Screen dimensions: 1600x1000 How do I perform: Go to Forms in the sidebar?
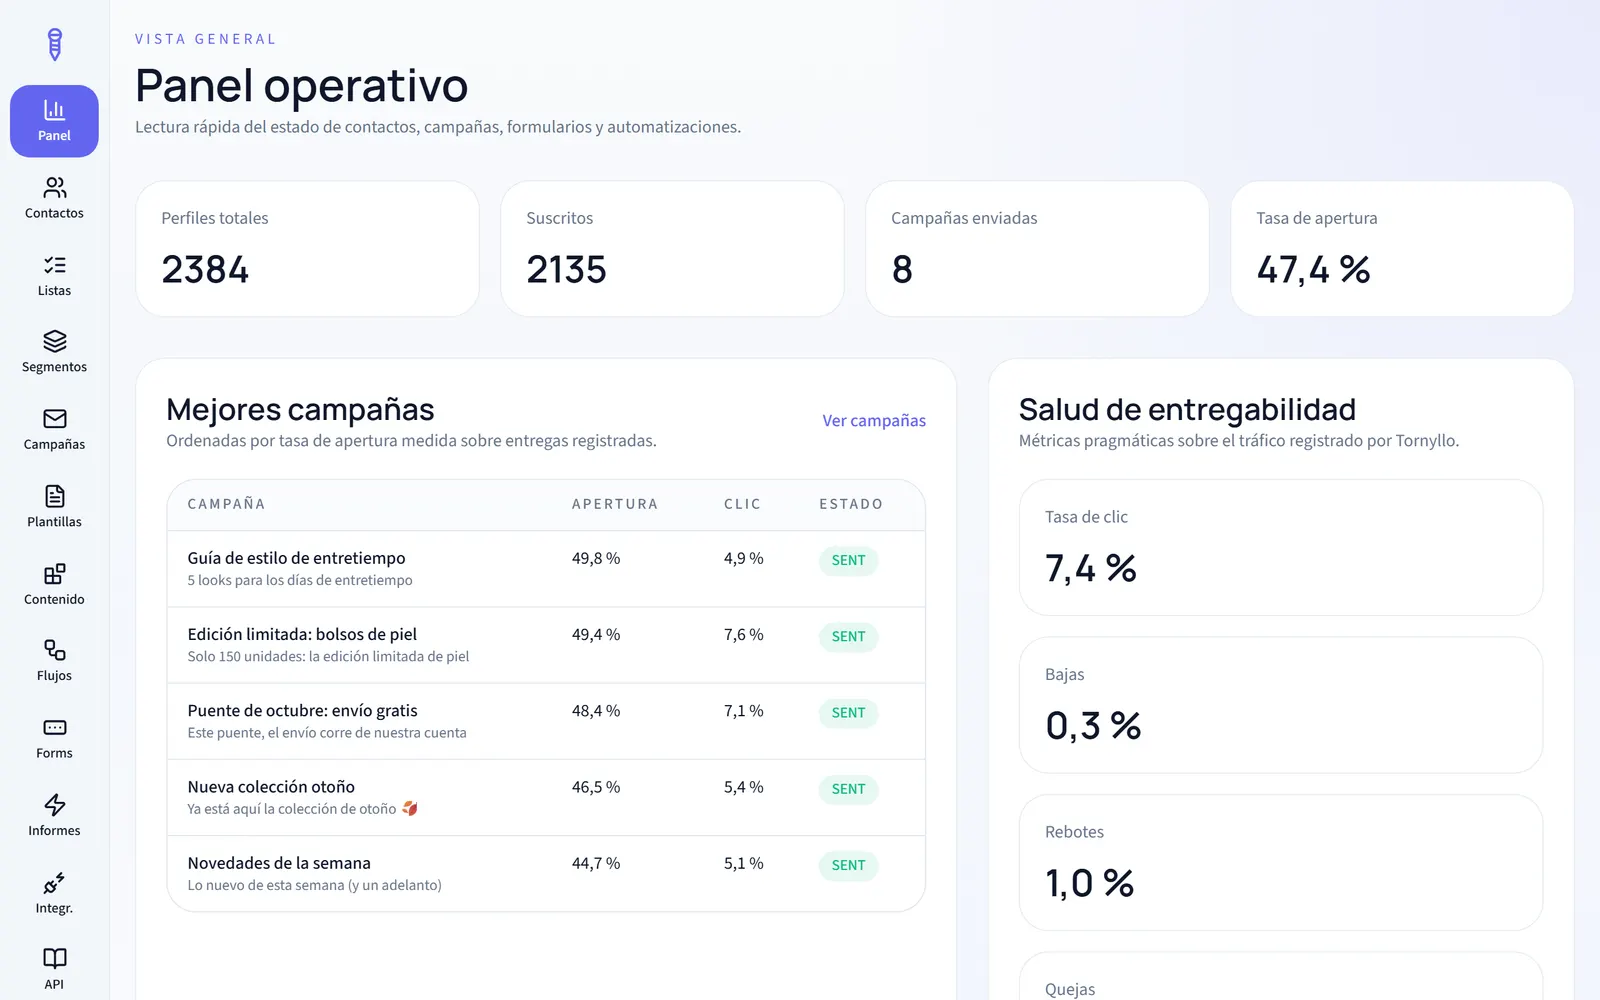pyautogui.click(x=54, y=738)
